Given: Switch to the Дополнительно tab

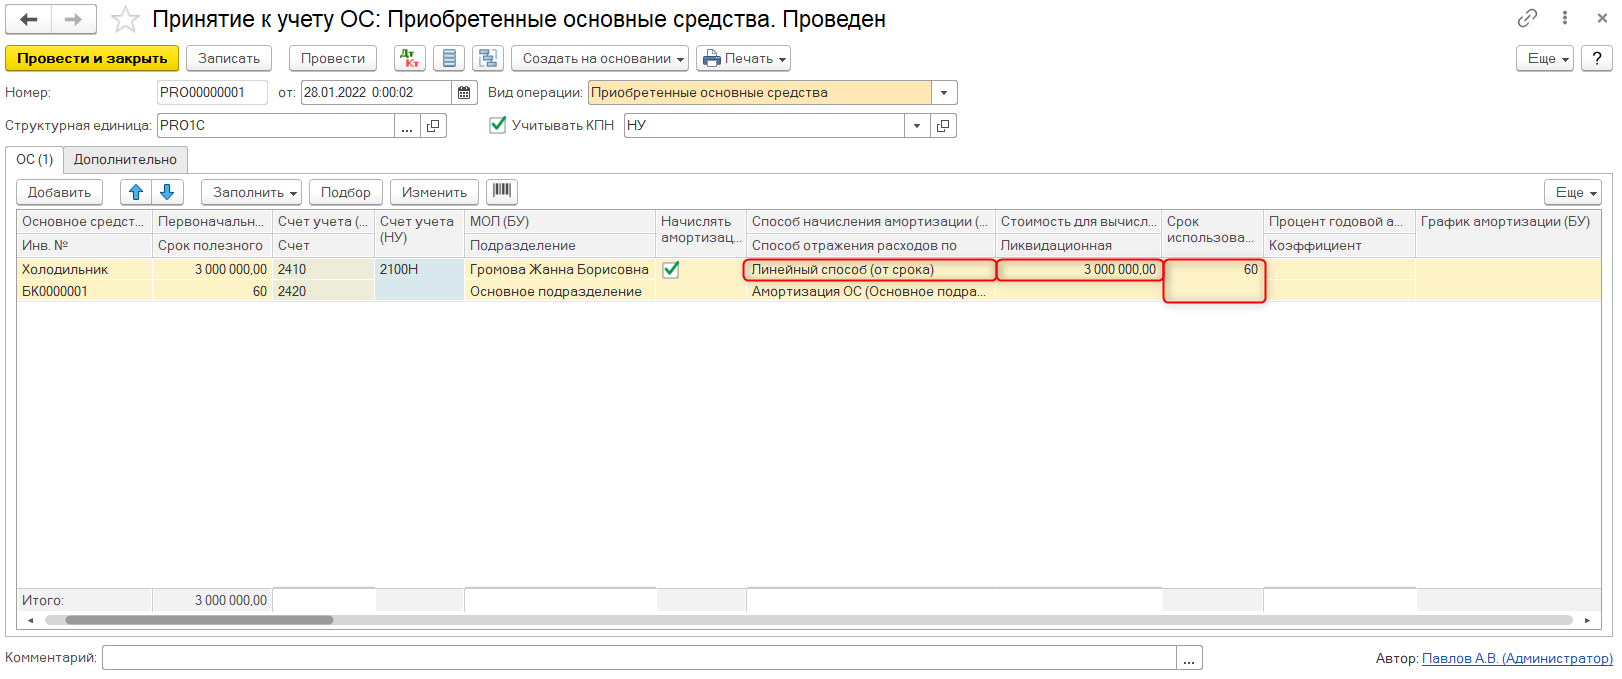Looking at the screenshot, I should (x=125, y=160).
